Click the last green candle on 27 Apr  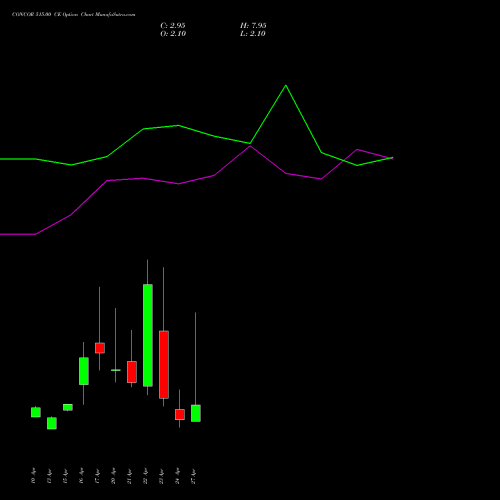tap(196, 413)
